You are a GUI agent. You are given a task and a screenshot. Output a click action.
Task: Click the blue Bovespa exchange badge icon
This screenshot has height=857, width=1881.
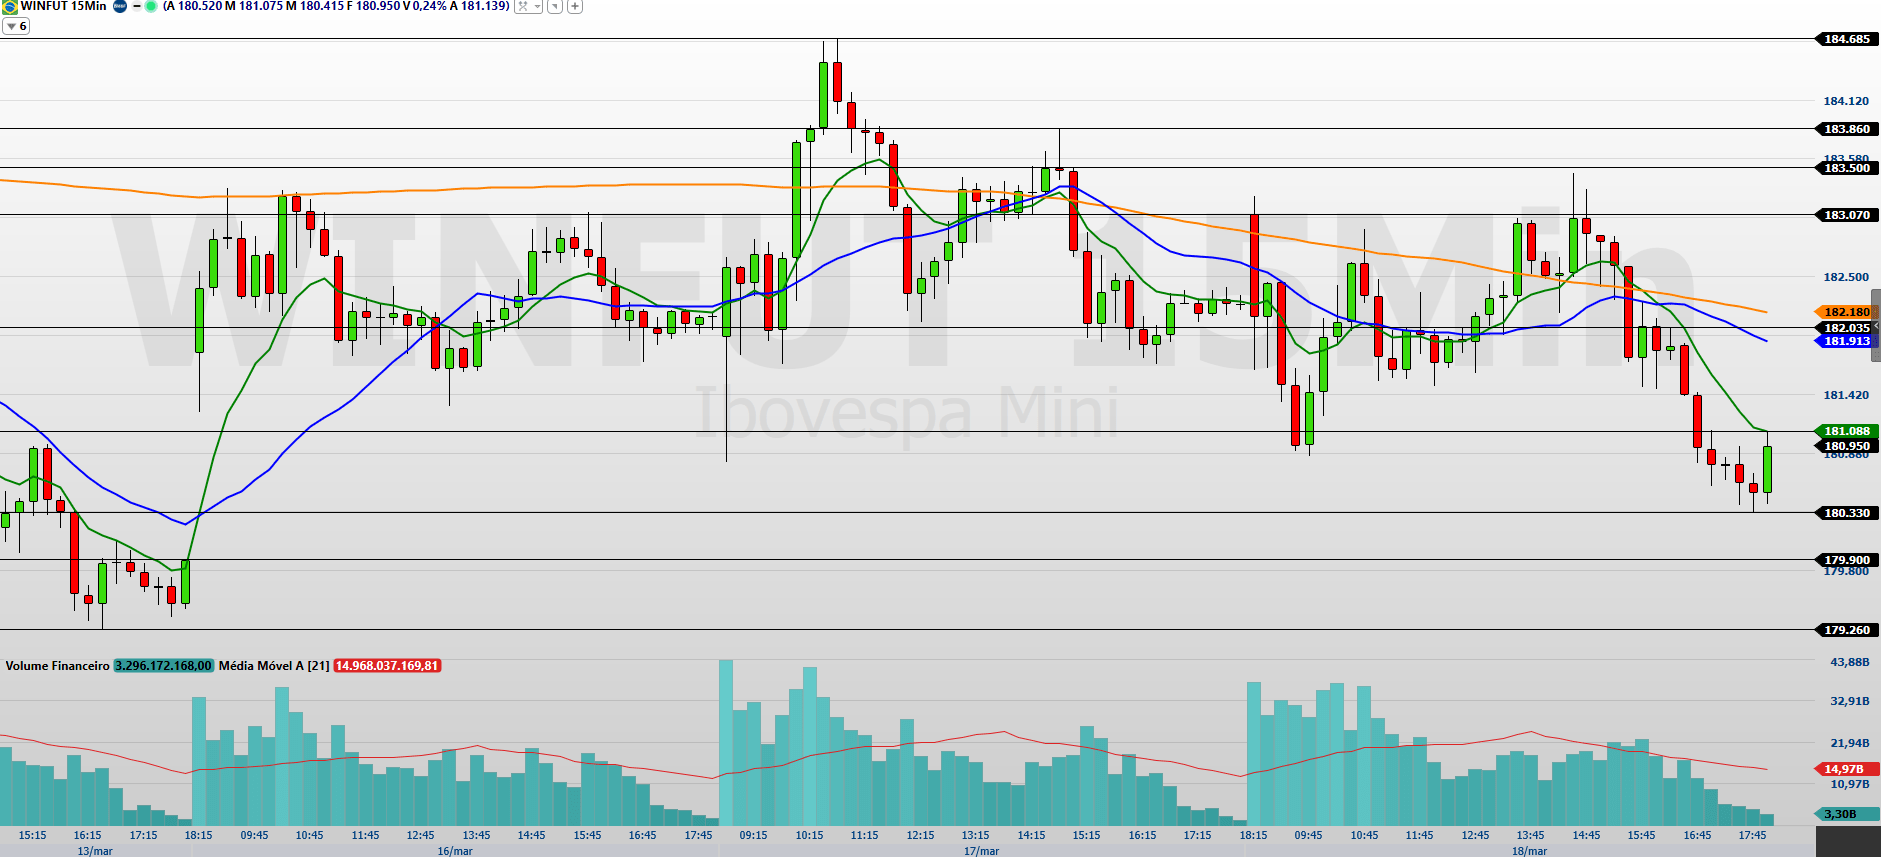pyautogui.click(x=120, y=6)
